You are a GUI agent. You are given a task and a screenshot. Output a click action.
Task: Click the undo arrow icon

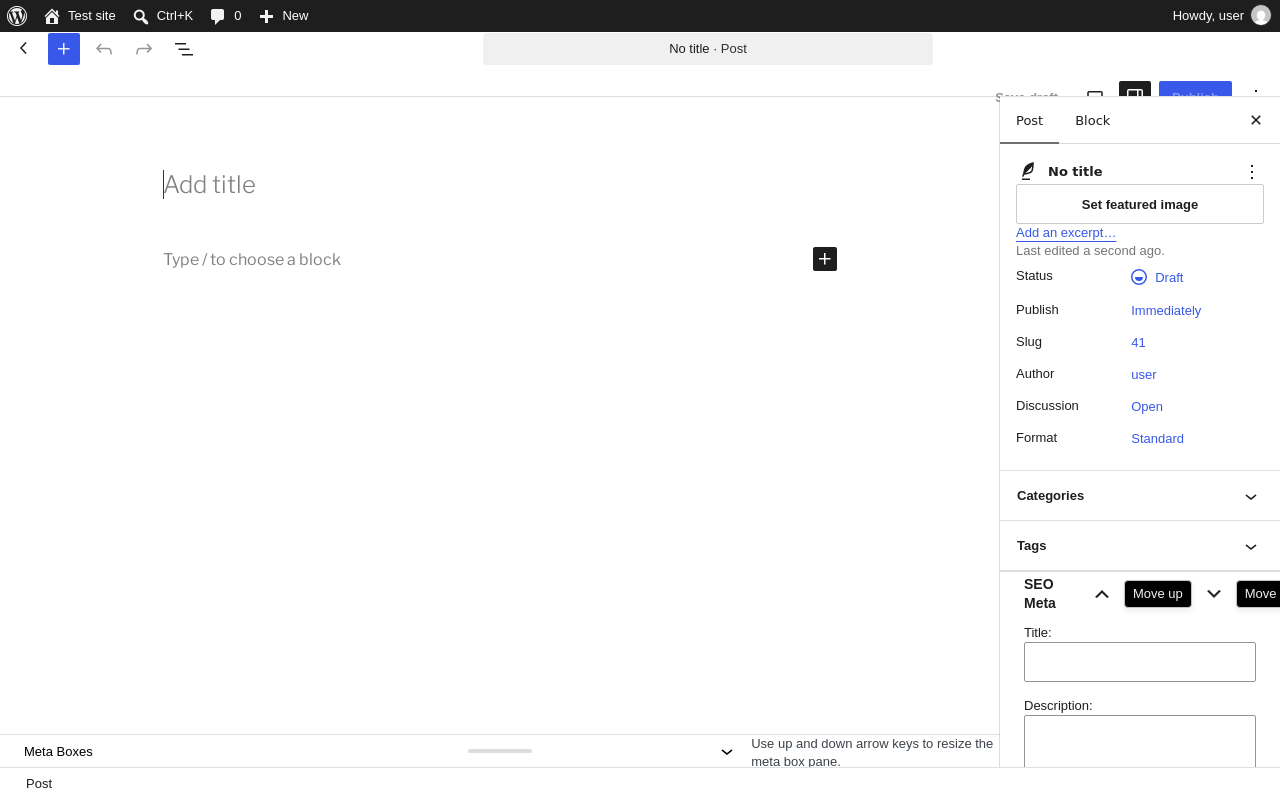coord(104,49)
